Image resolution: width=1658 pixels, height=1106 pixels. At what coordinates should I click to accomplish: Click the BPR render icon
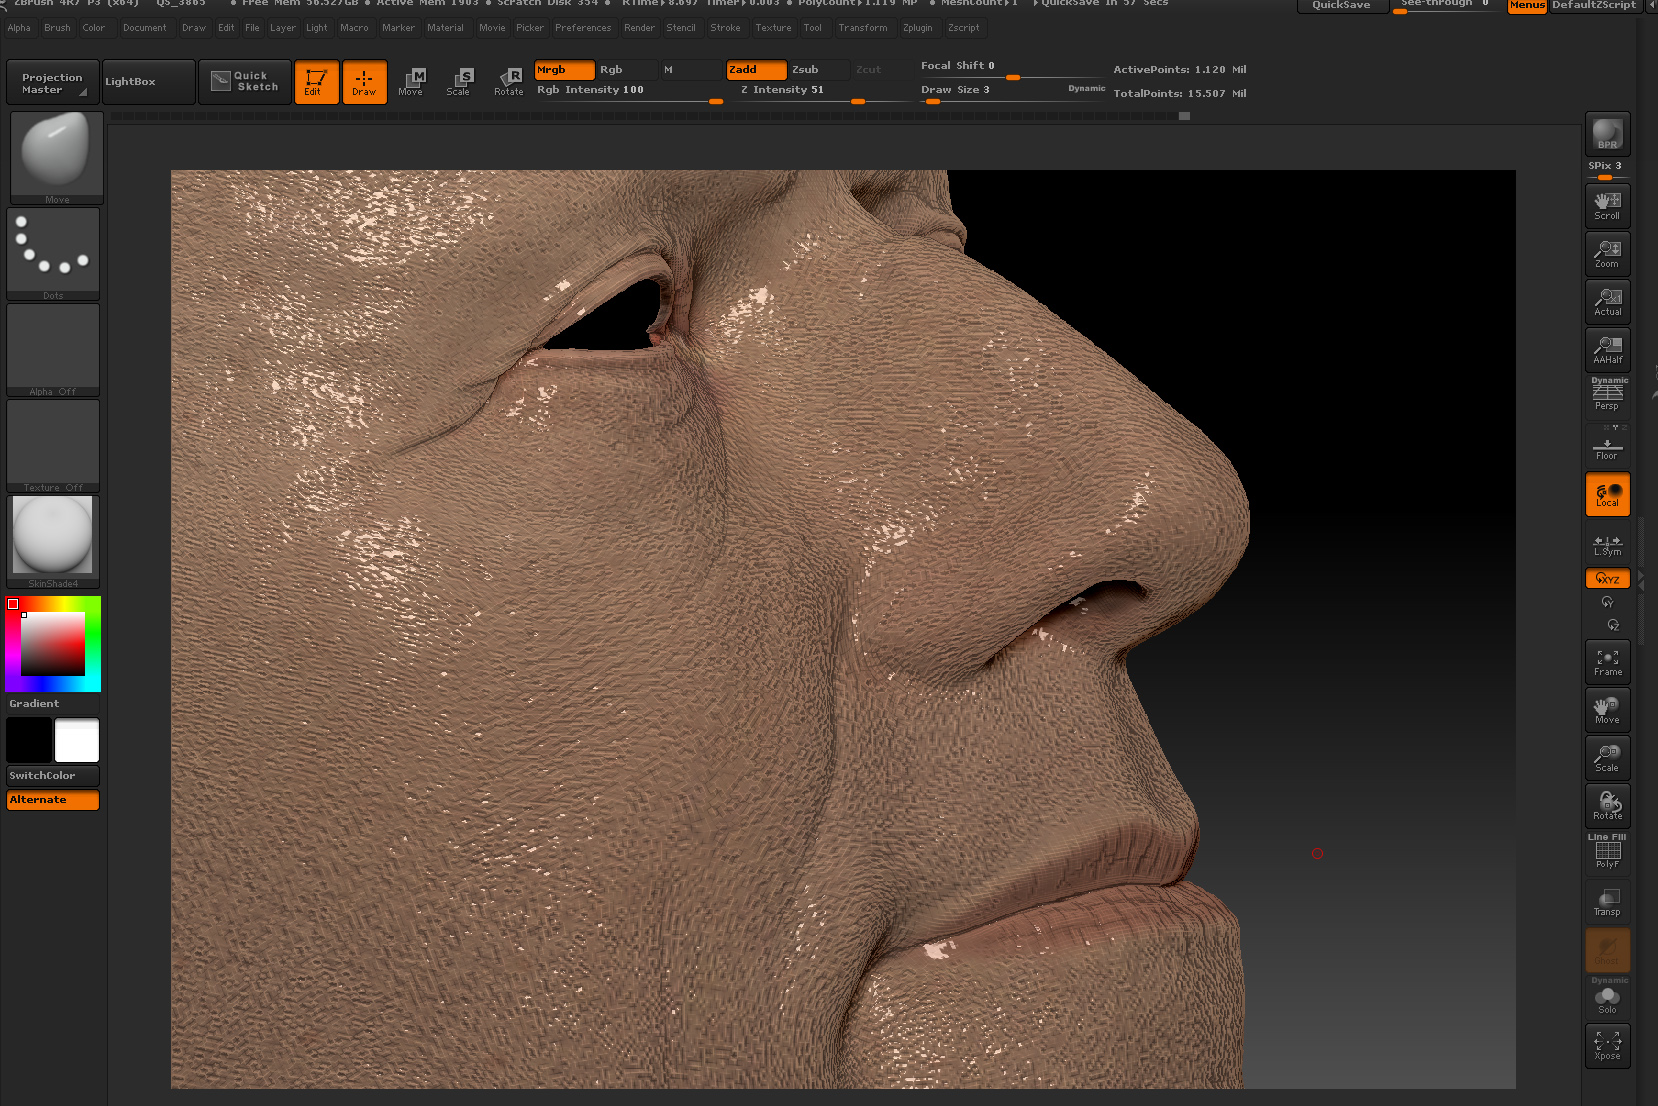[1607, 134]
